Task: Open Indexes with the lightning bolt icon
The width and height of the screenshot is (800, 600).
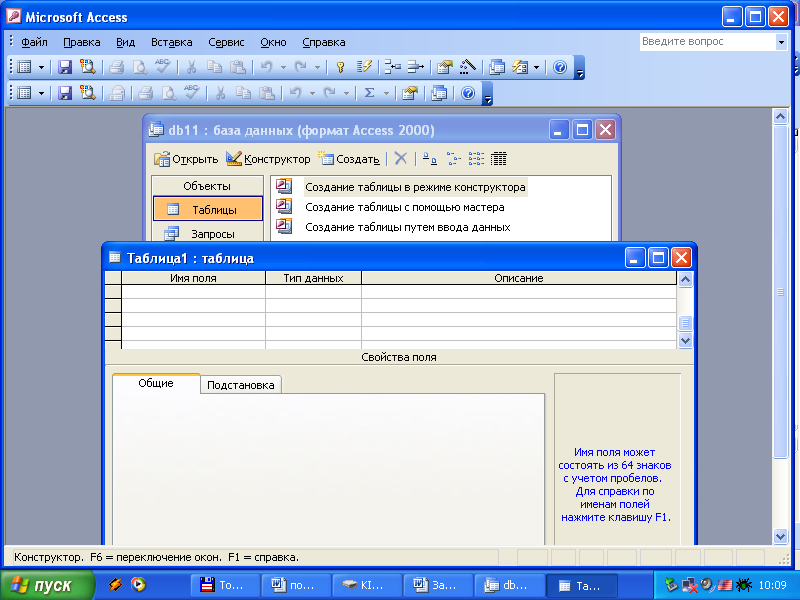Action: [364, 67]
